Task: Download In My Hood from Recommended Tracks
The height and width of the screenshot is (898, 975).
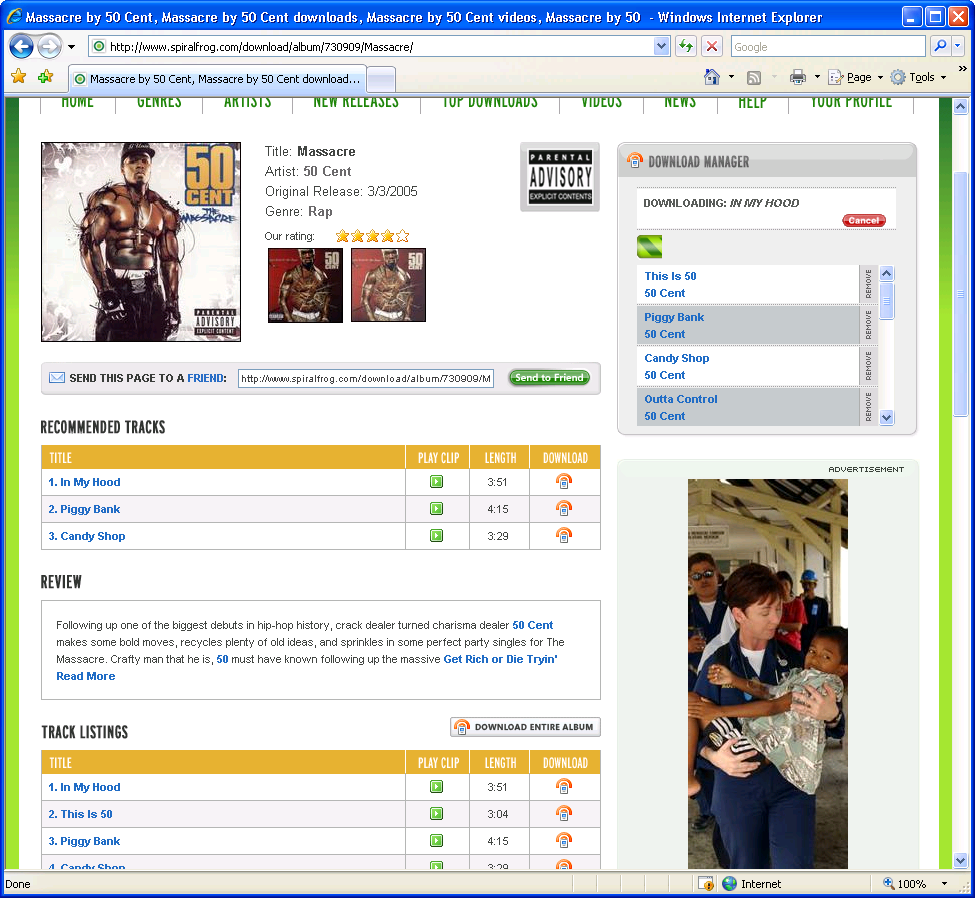Action: click(x=563, y=481)
